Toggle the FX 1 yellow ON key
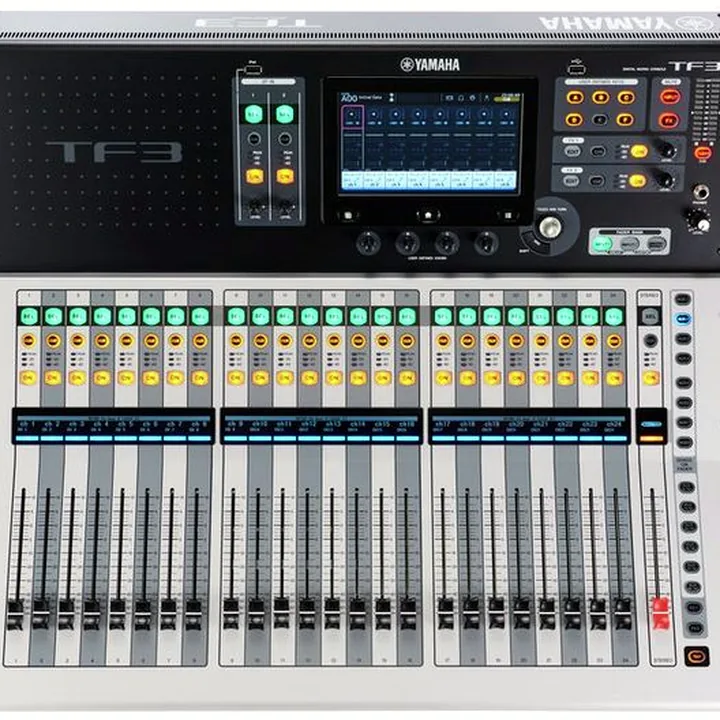Viewport: 720px width, 720px height. tap(639, 151)
